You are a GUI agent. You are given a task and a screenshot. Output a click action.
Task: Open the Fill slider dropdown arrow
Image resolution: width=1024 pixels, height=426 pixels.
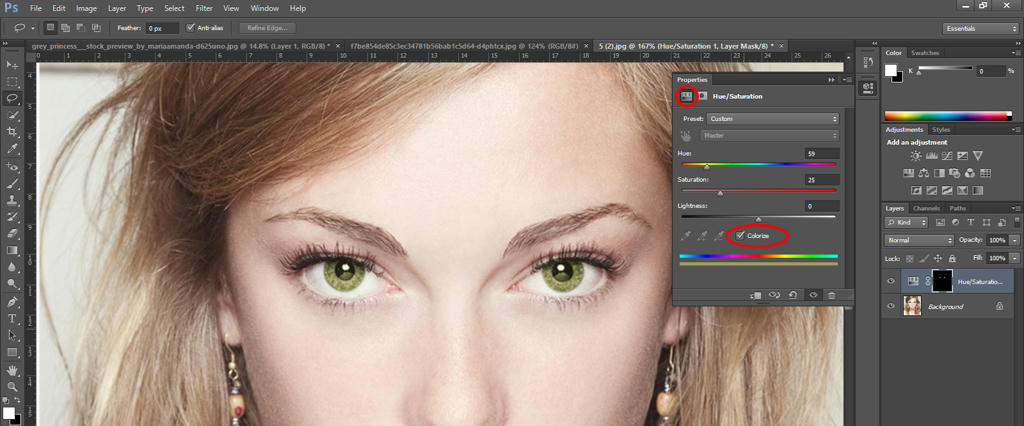click(x=1014, y=259)
